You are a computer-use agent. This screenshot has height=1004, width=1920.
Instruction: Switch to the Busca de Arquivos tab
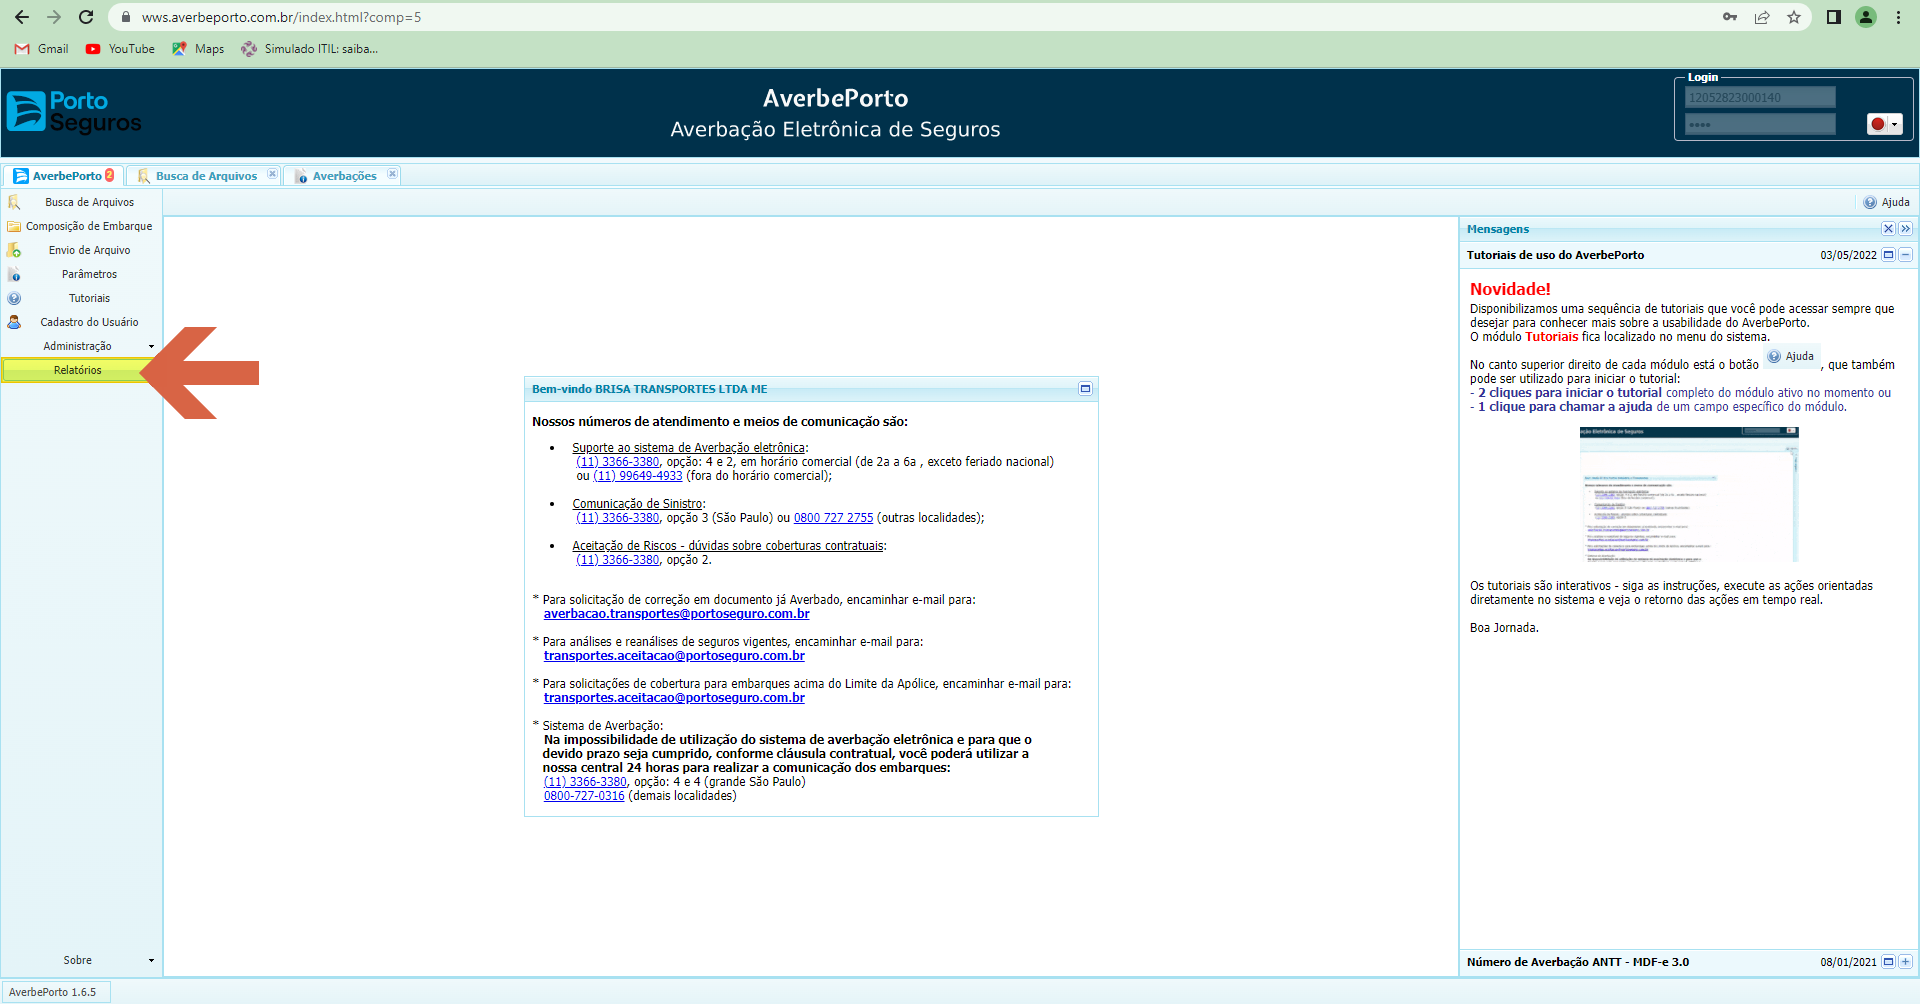(x=205, y=176)
